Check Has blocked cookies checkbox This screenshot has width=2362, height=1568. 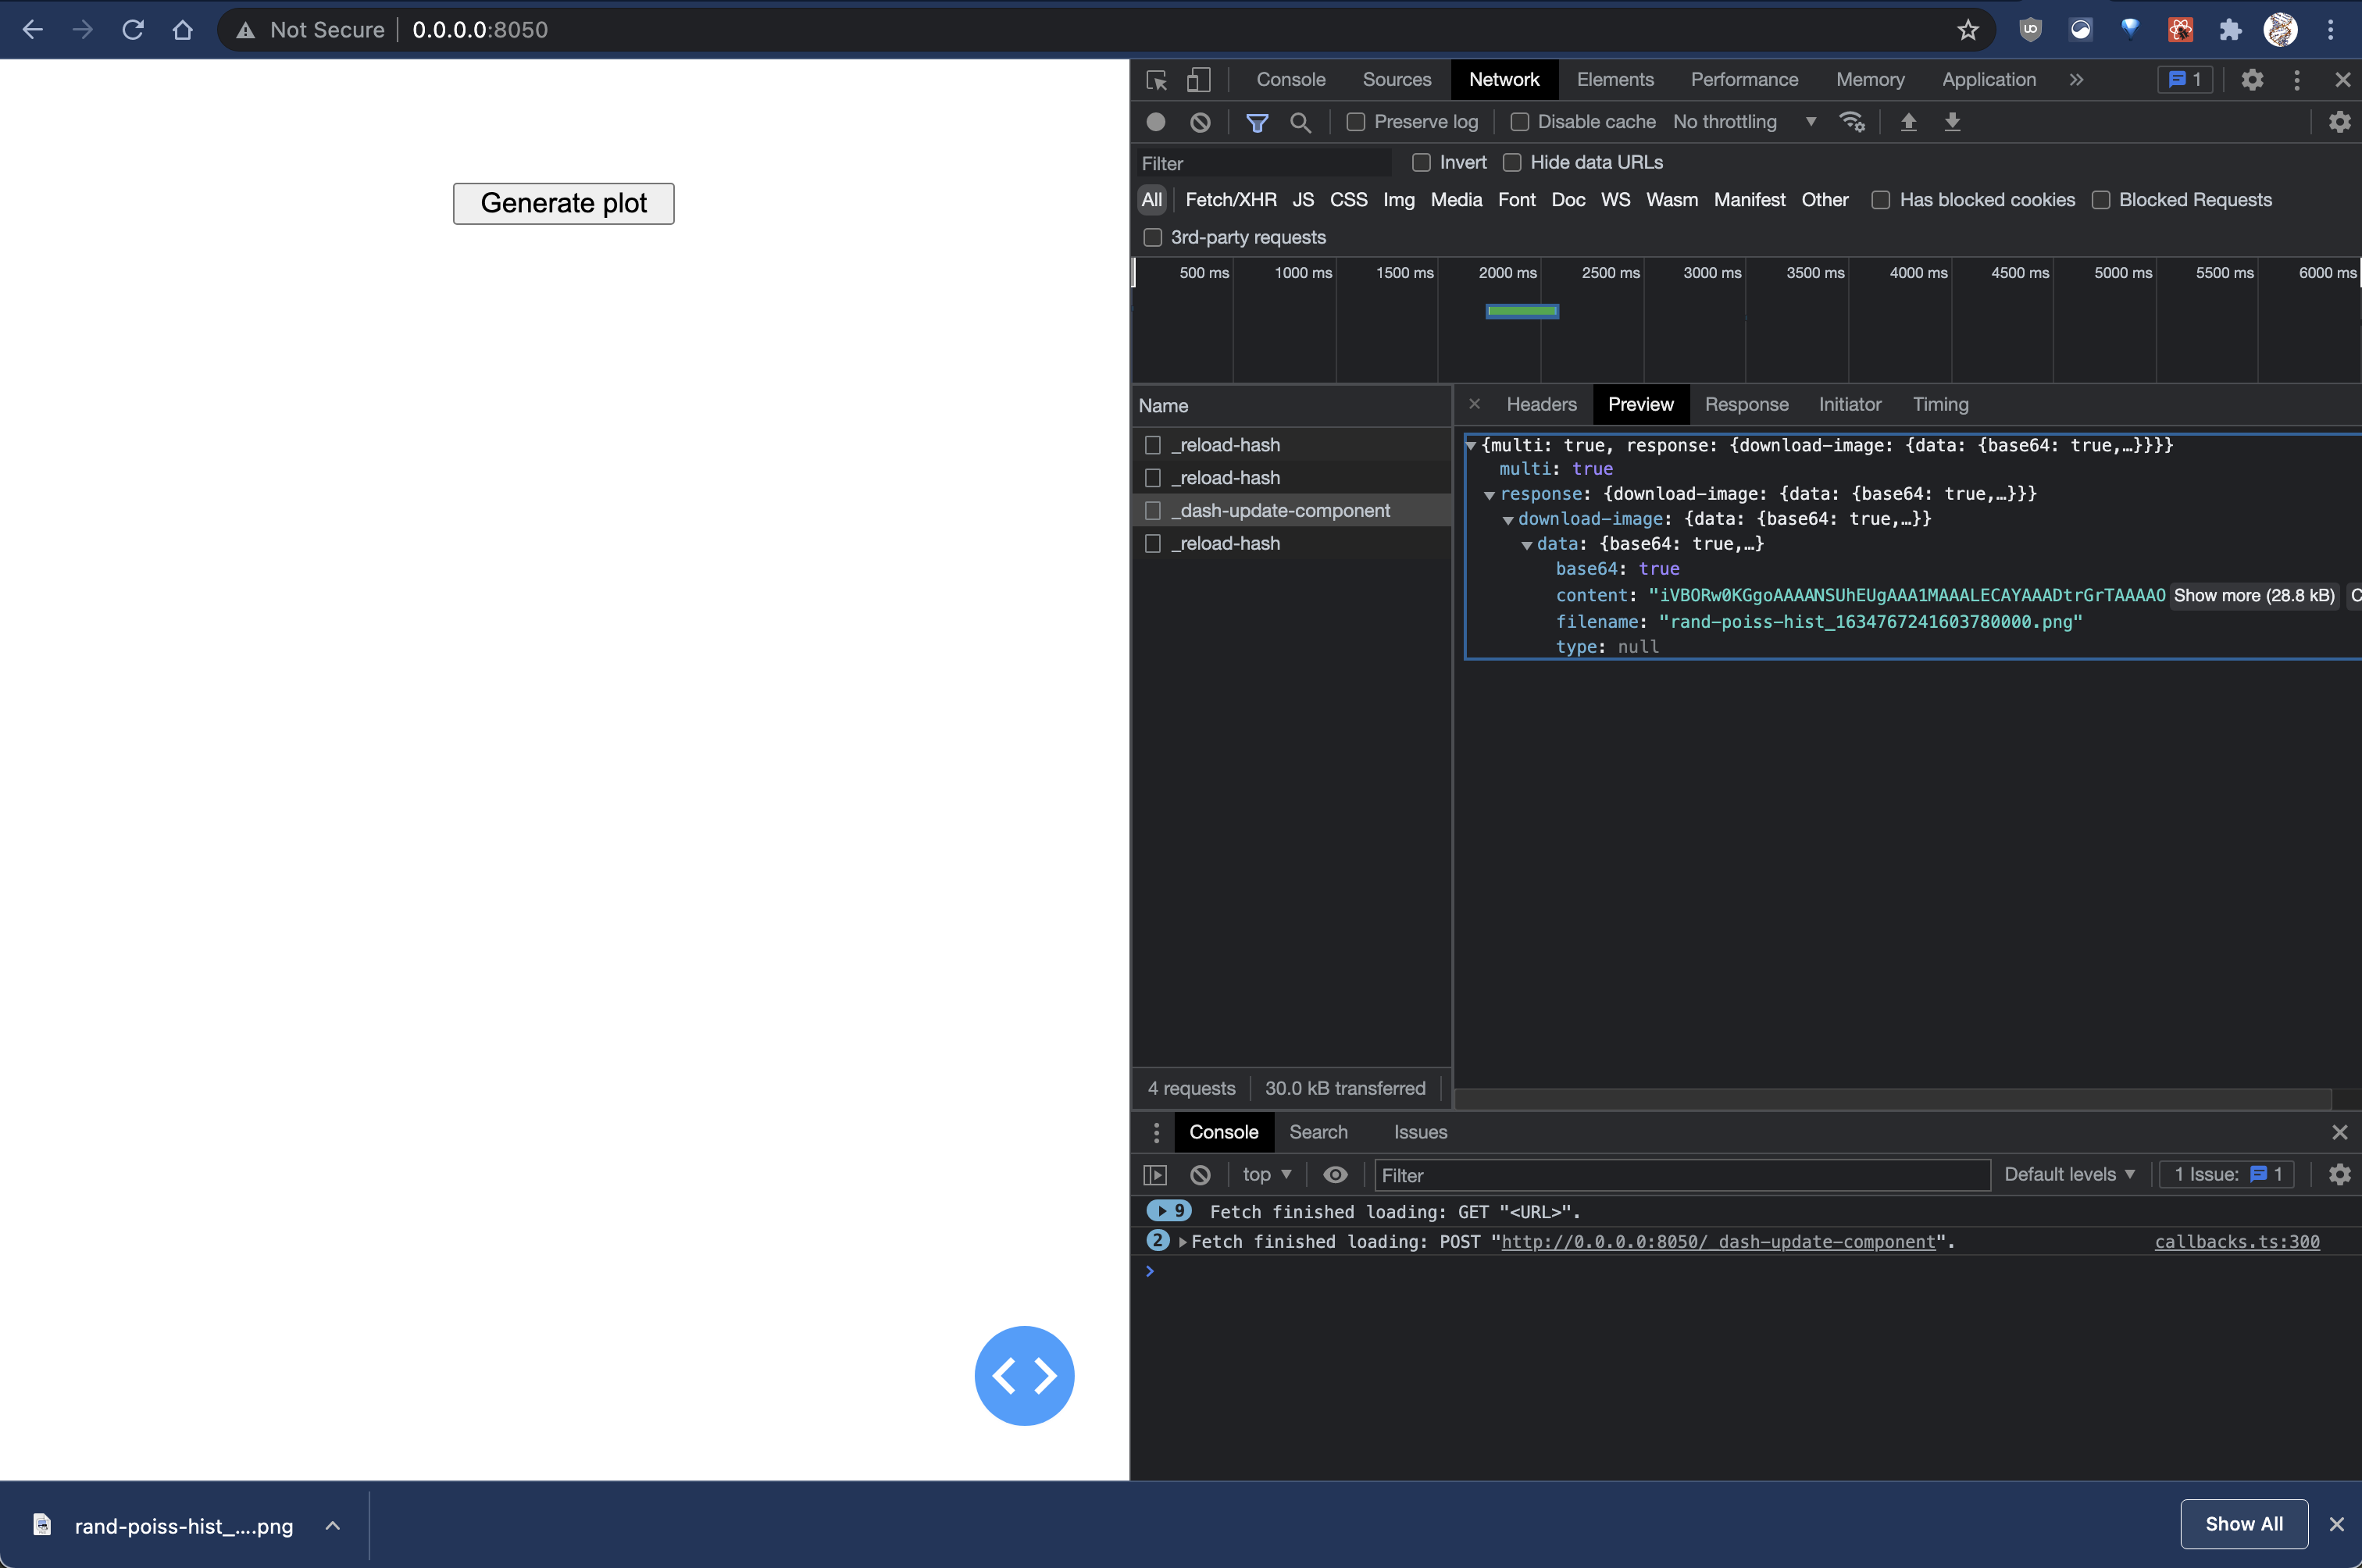1881,200
